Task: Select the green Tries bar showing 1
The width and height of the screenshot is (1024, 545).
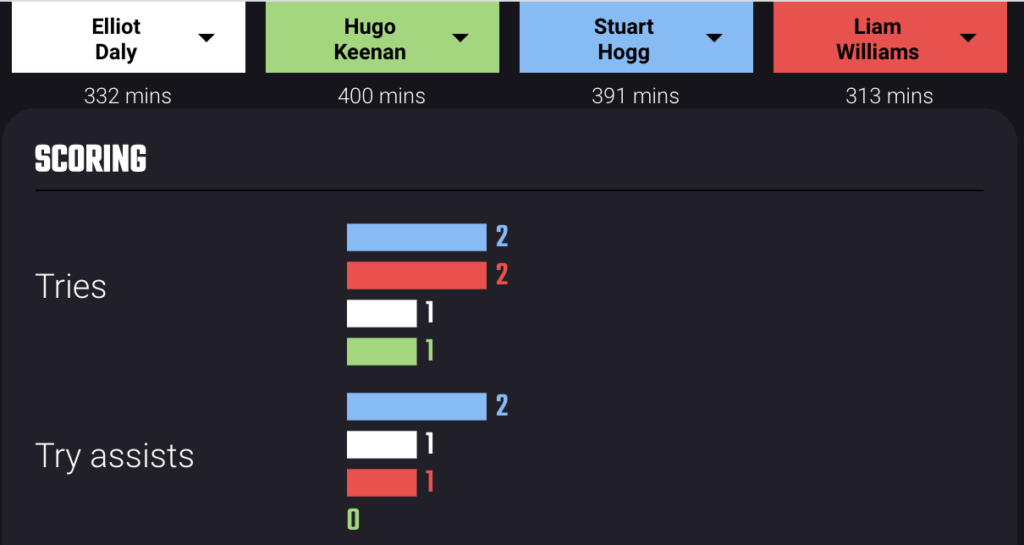Action: click(x=381, y=351)
